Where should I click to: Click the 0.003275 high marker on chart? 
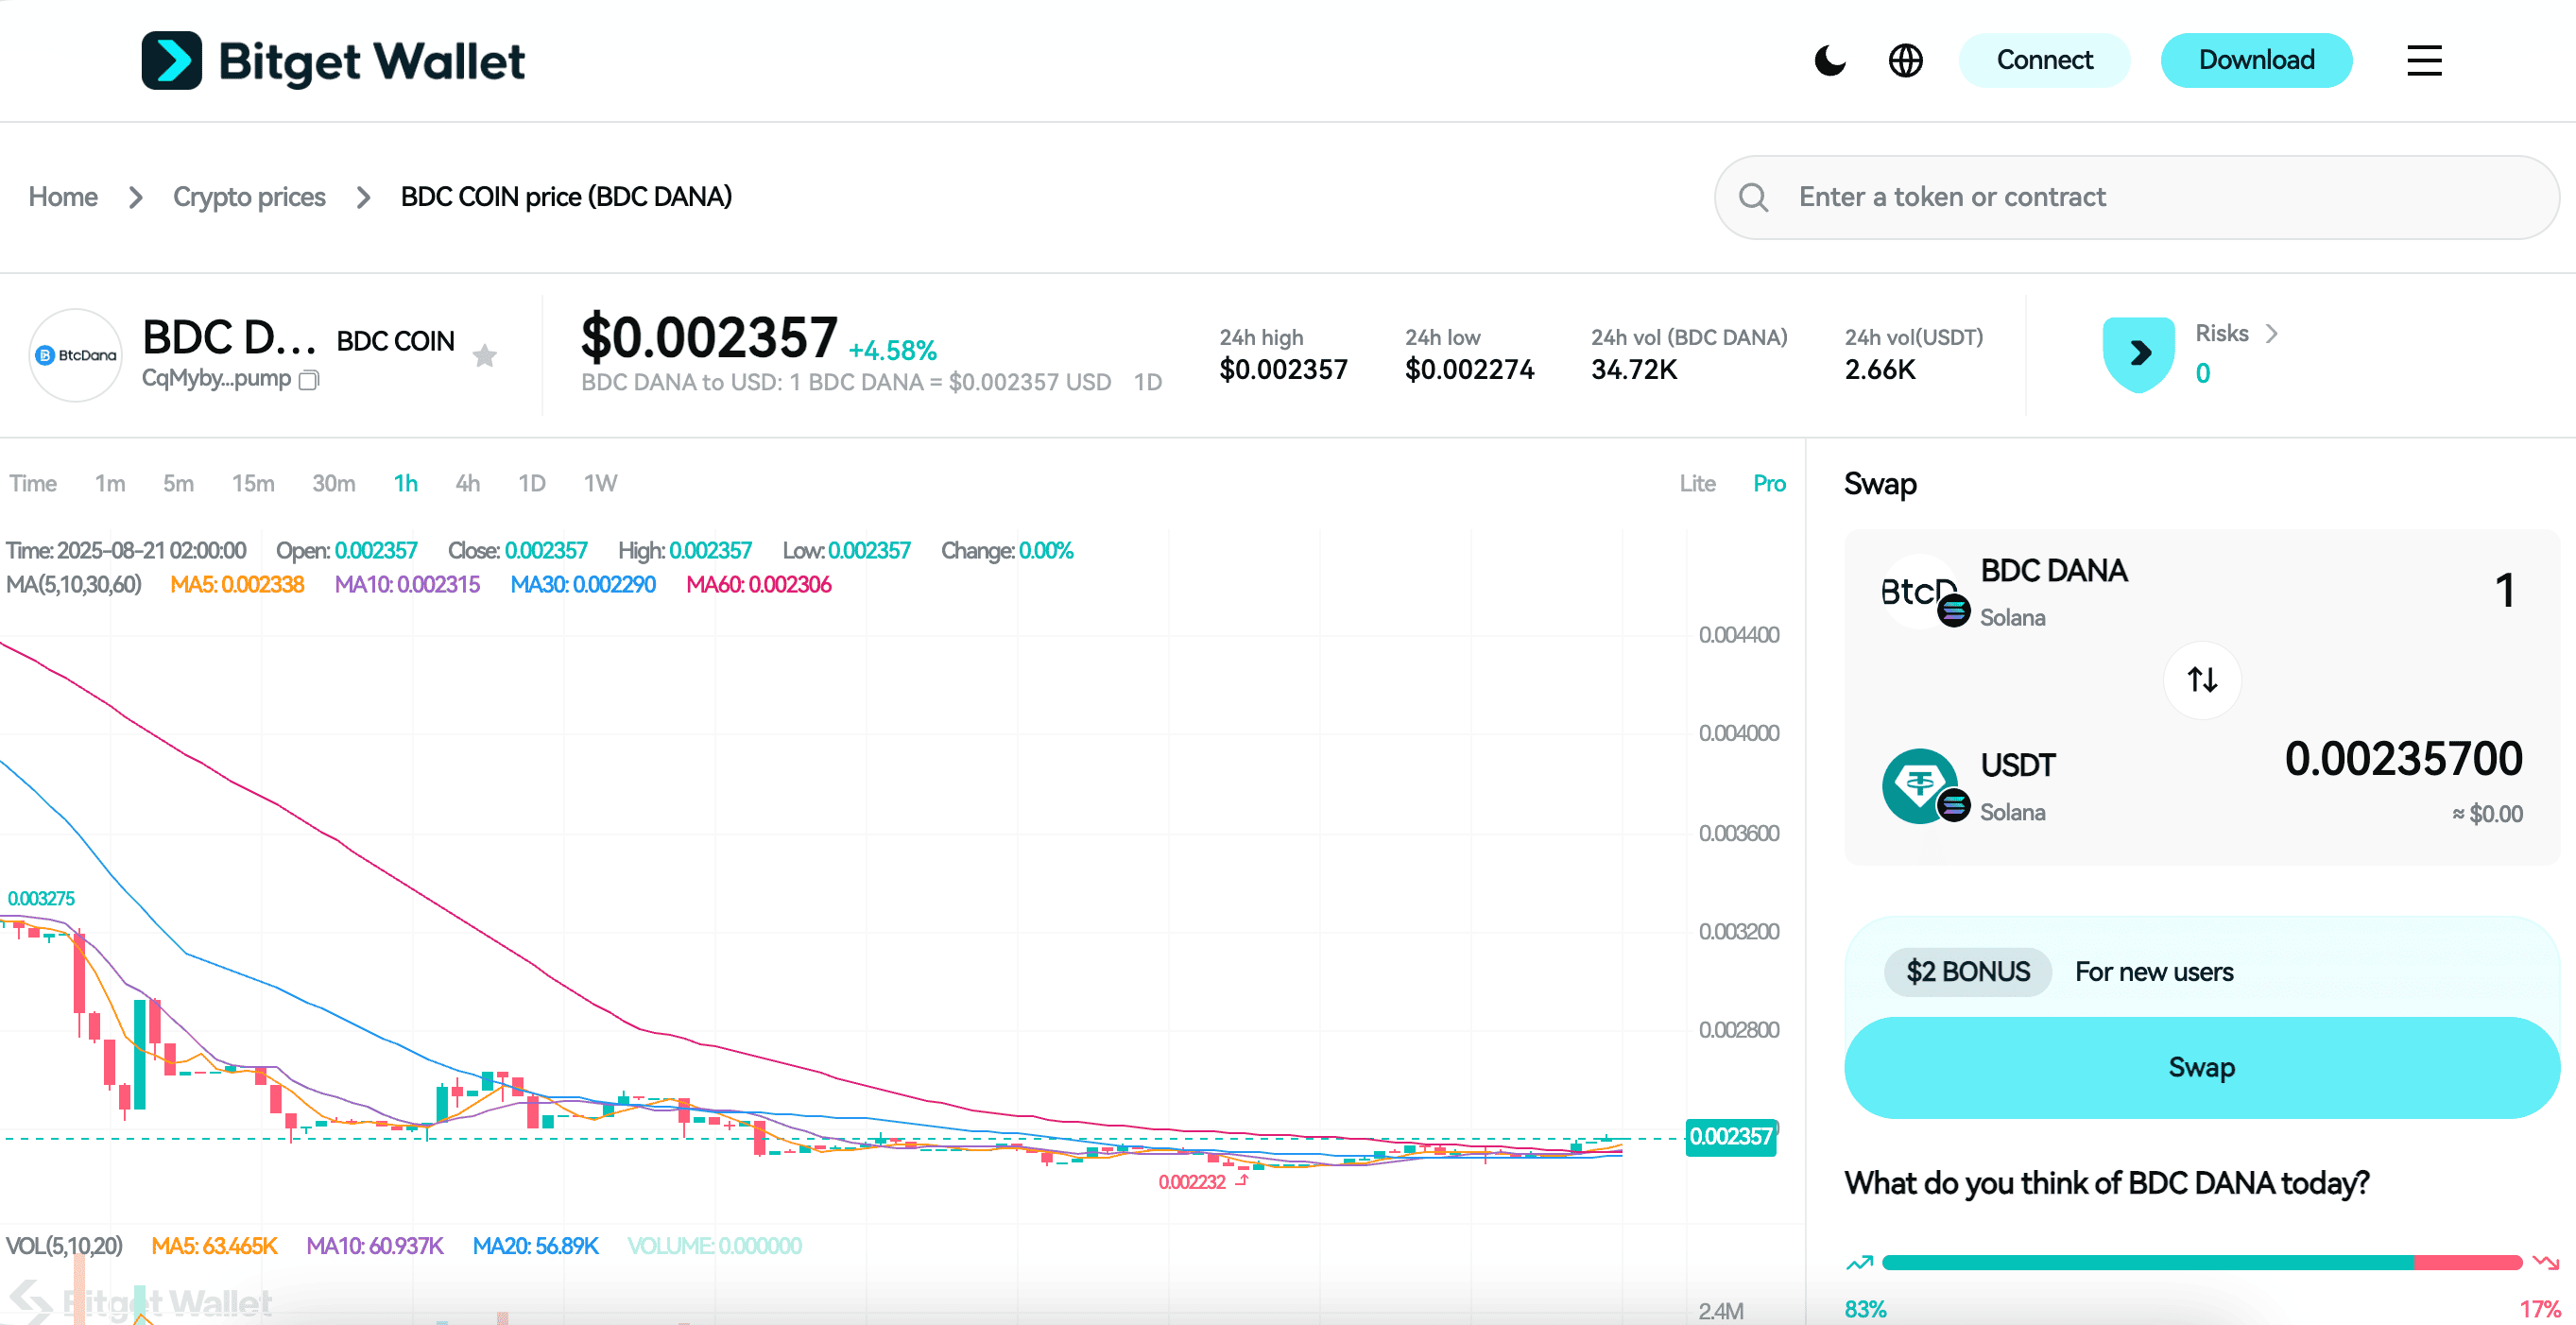(x=41, y=898)
